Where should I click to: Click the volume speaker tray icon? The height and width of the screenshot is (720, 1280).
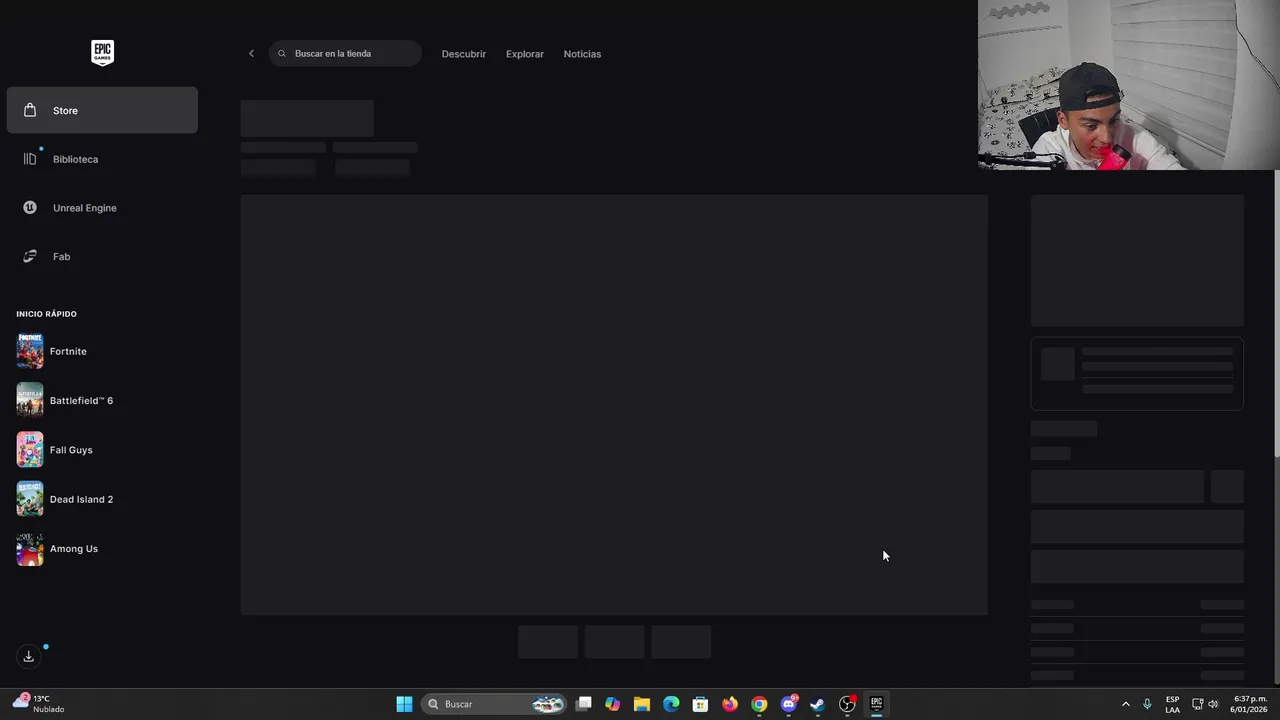pyautogui.click(x=1213, y=704)
